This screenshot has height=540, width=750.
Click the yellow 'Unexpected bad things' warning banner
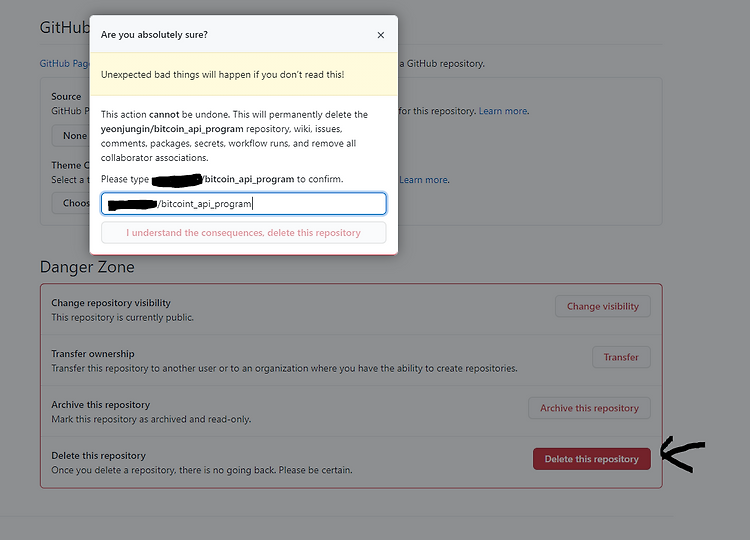243,75
